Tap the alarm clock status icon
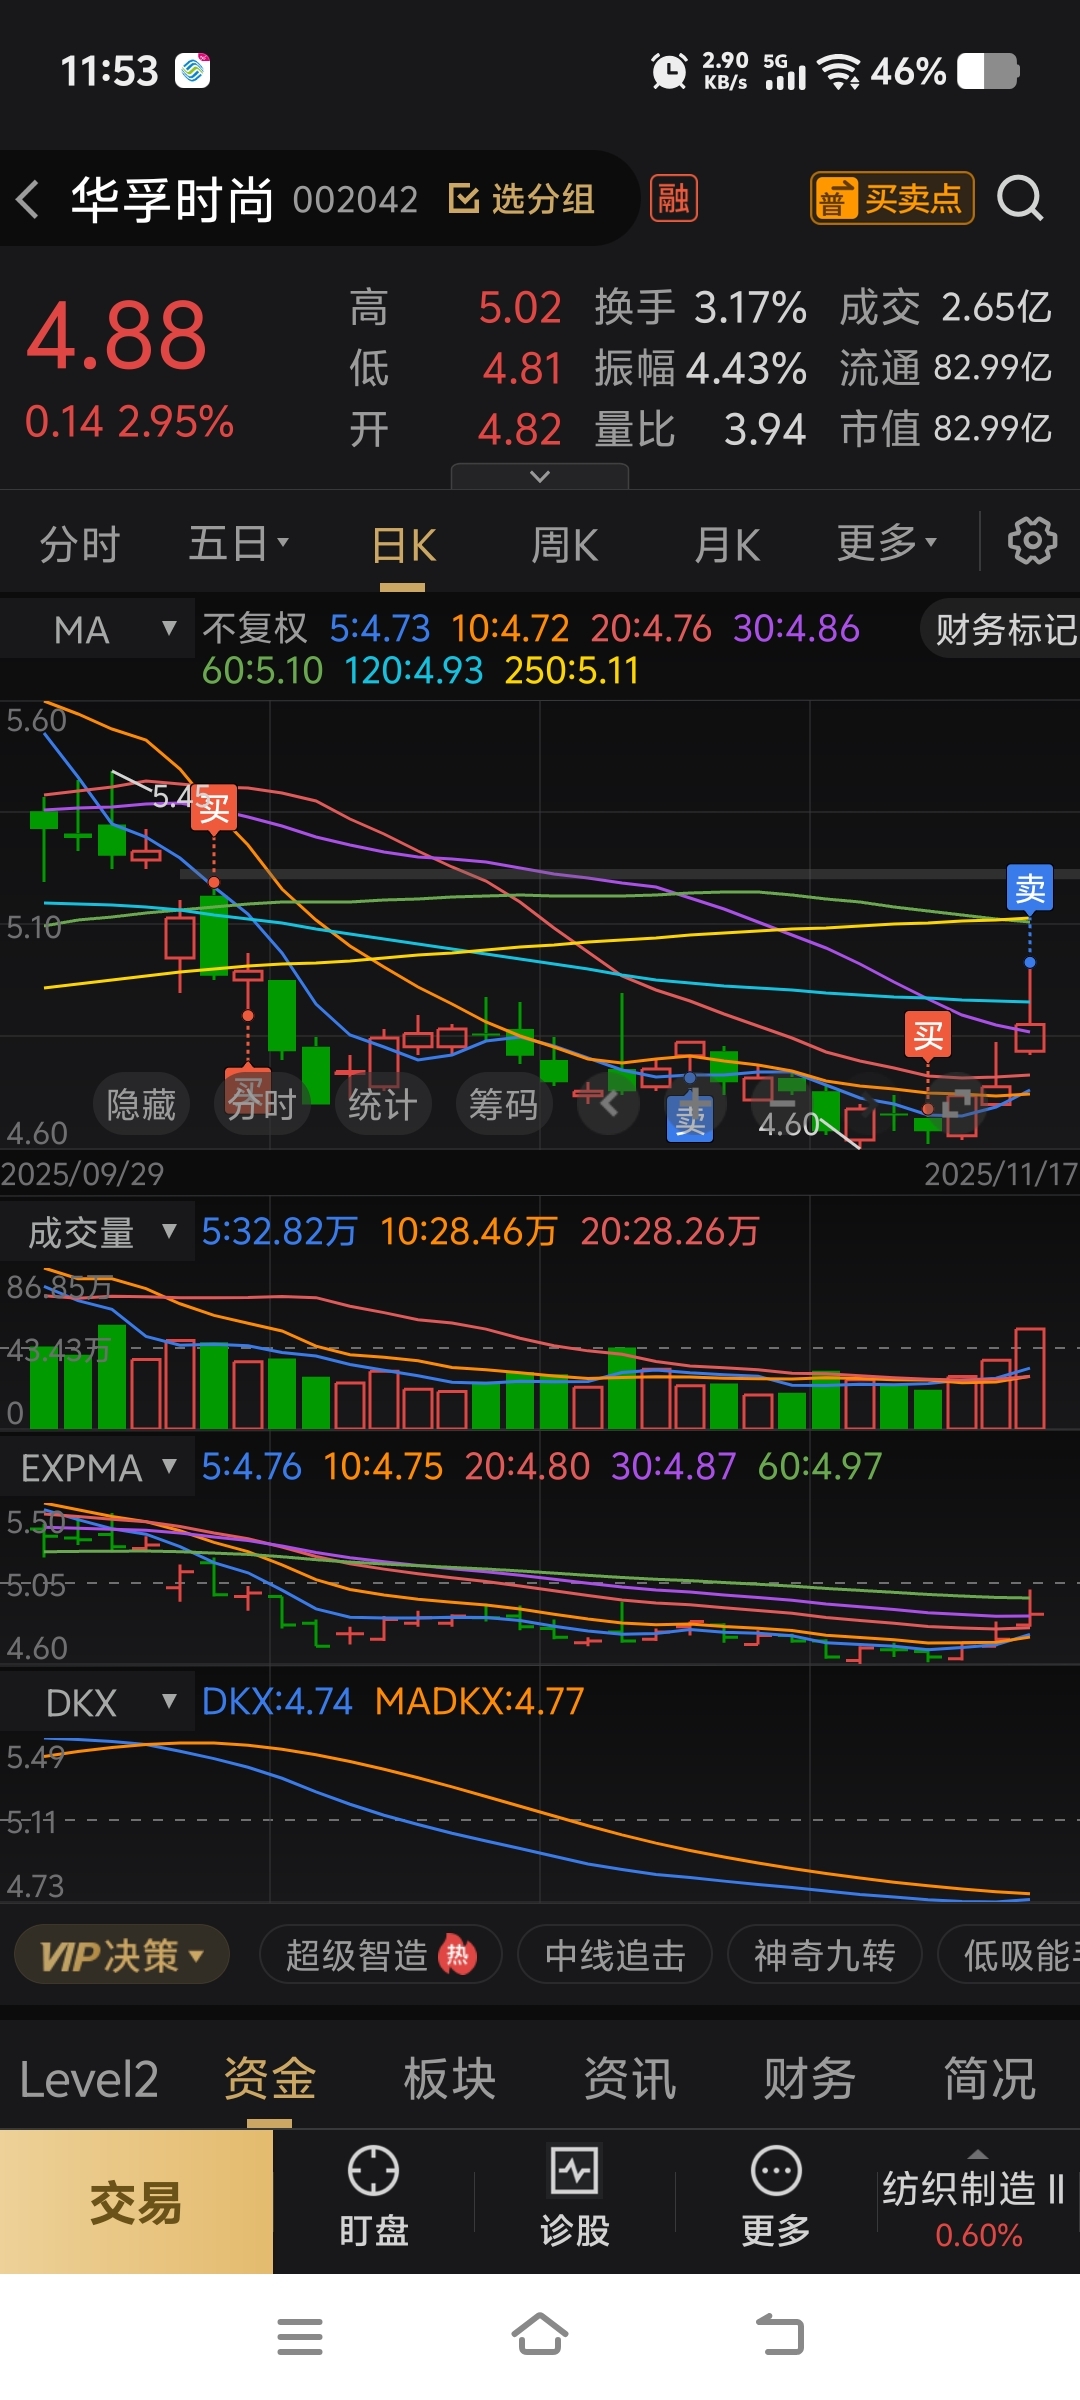The width and height of the screenshot is (1080, 2400). coord(669,71)
